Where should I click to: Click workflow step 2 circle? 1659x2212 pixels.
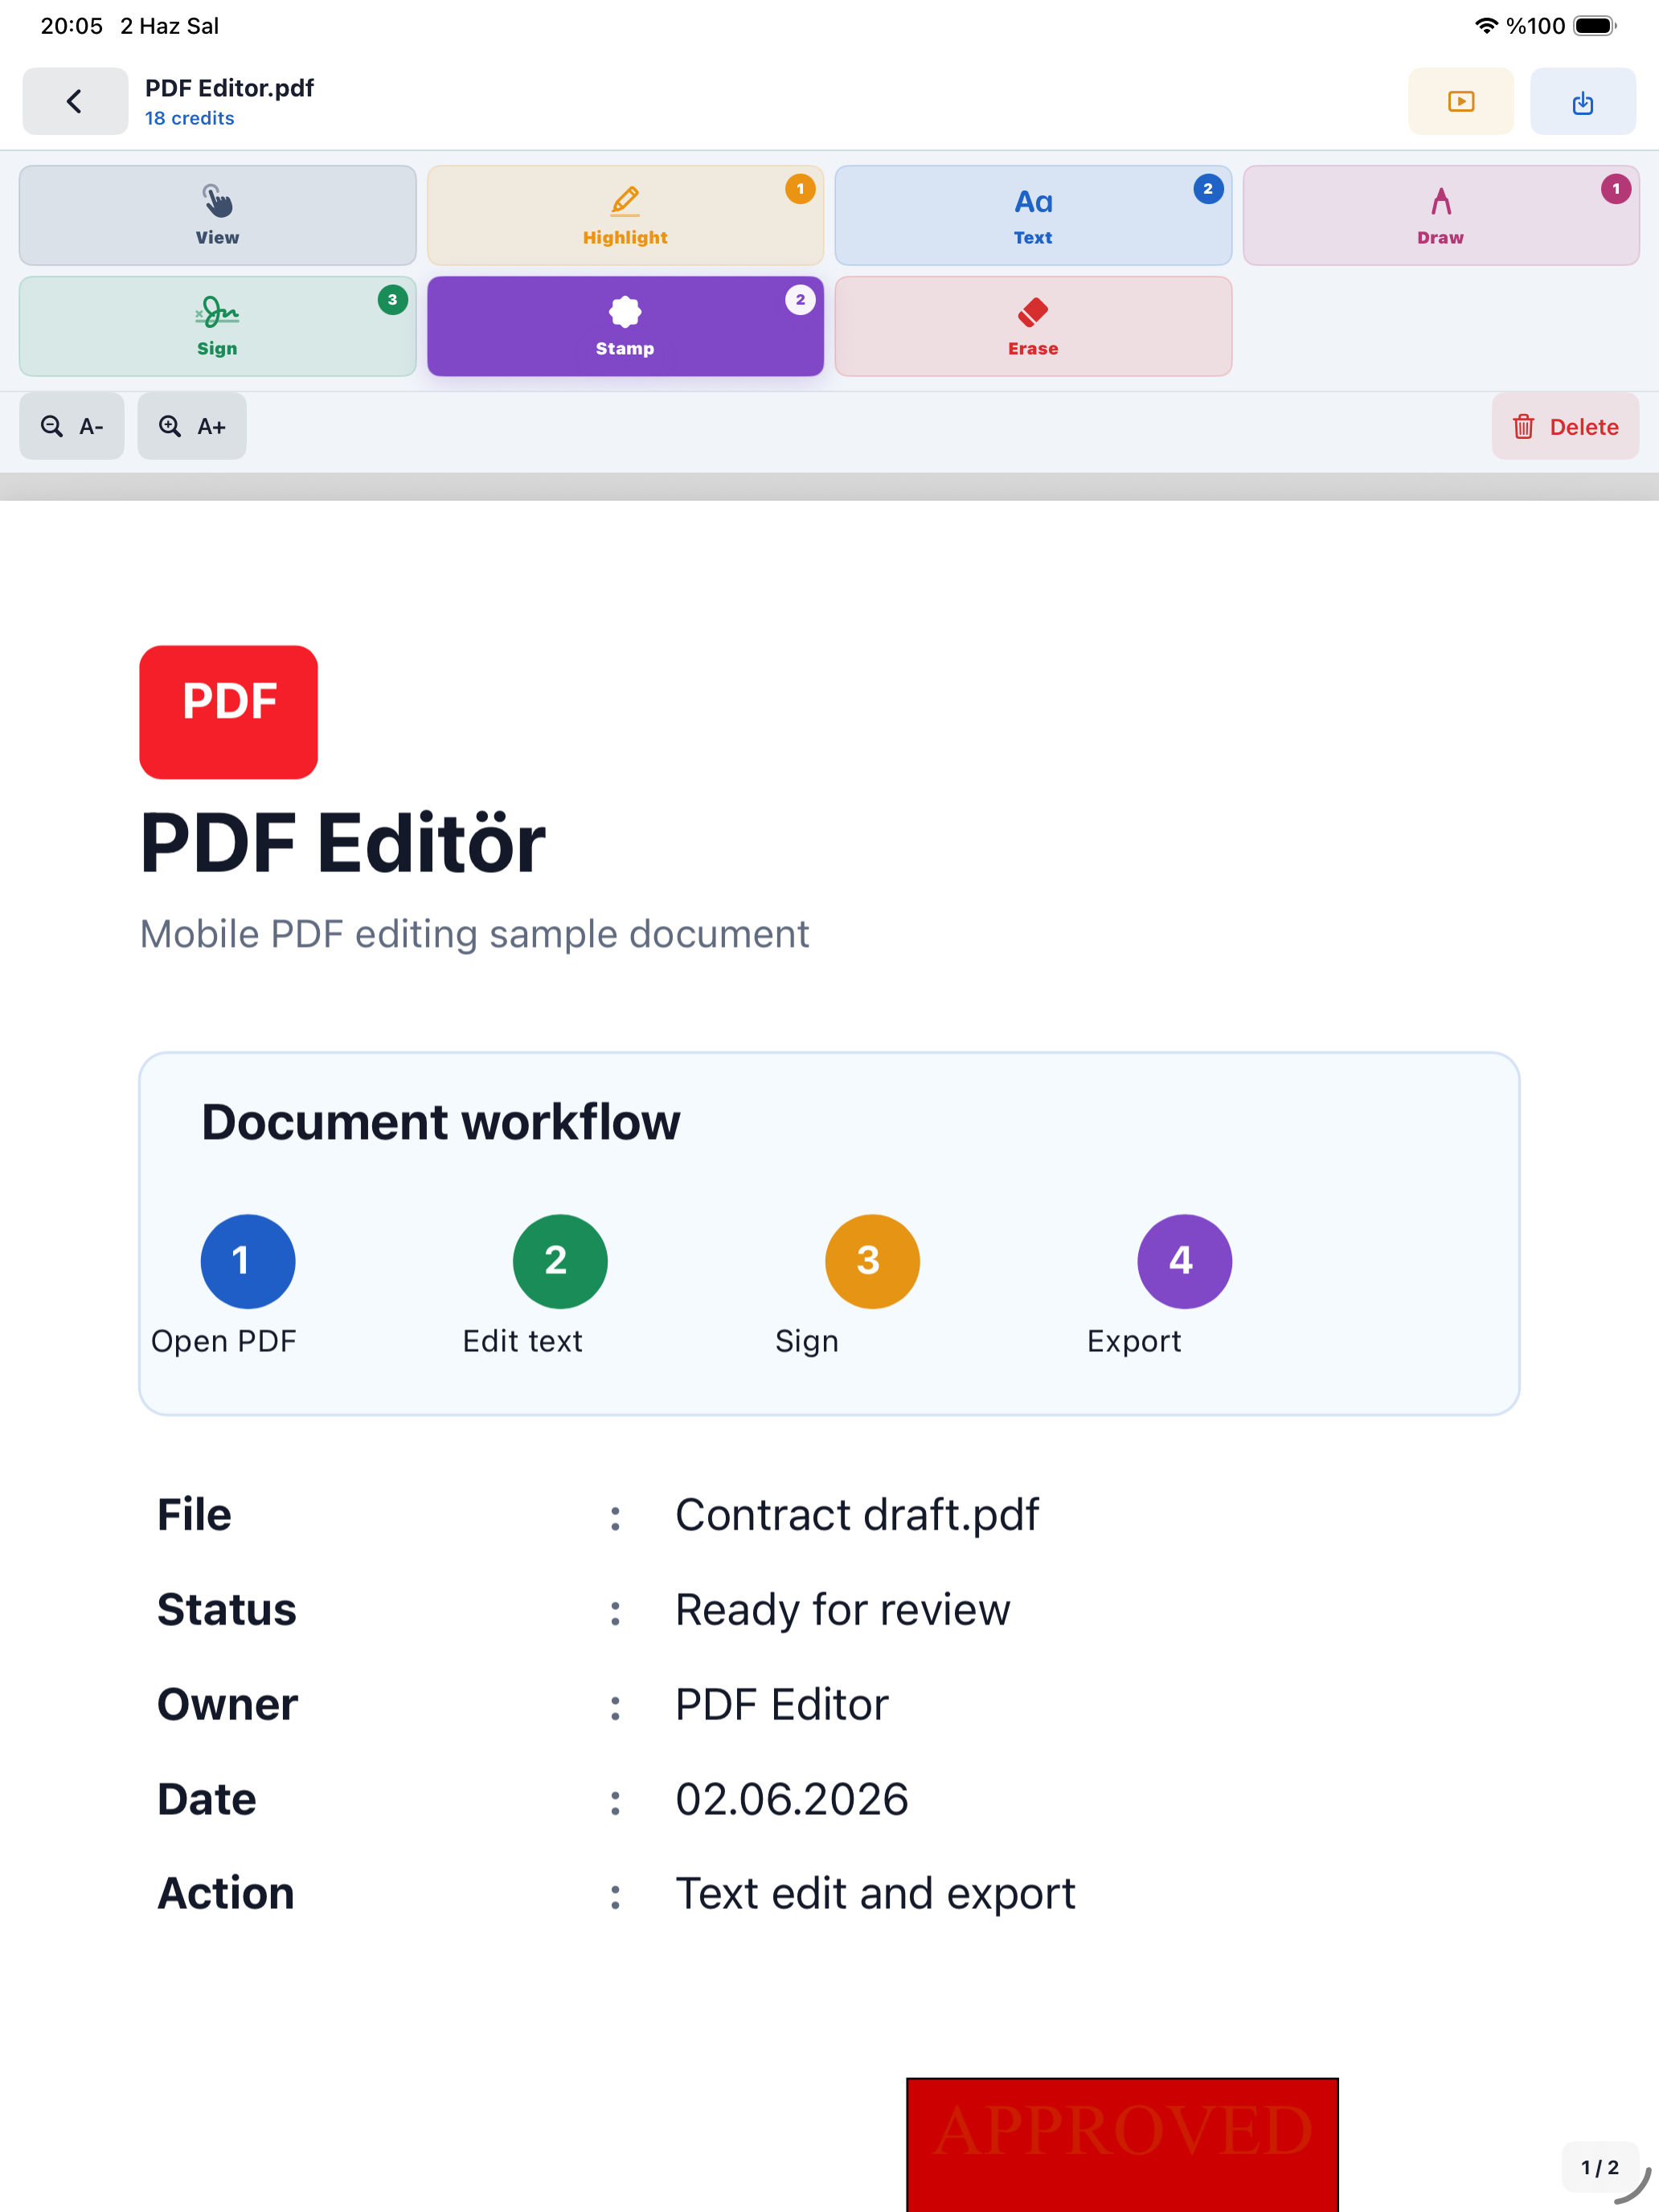(560, 1261)
